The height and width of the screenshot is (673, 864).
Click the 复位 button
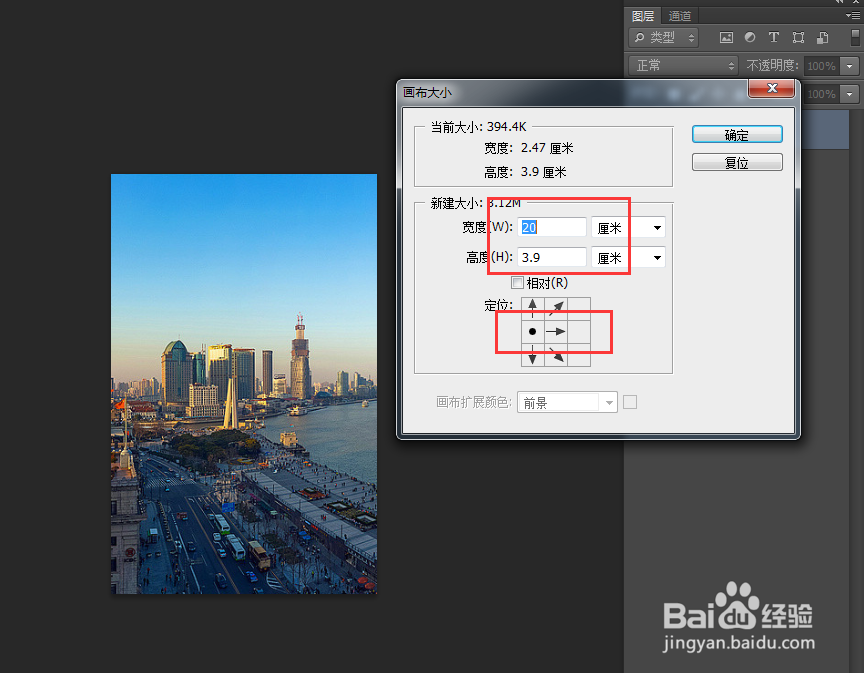(x=737, y=162)
